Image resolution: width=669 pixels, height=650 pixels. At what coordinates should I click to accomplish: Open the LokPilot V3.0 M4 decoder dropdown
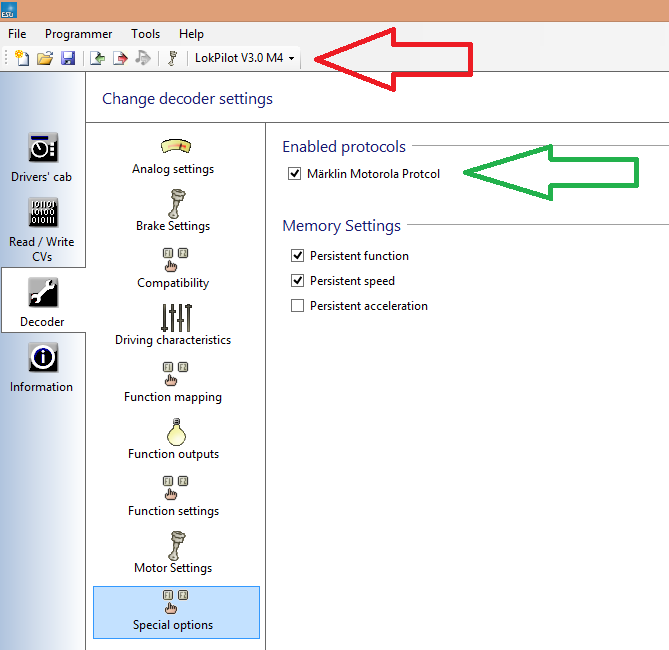click(x=244, y=58)
